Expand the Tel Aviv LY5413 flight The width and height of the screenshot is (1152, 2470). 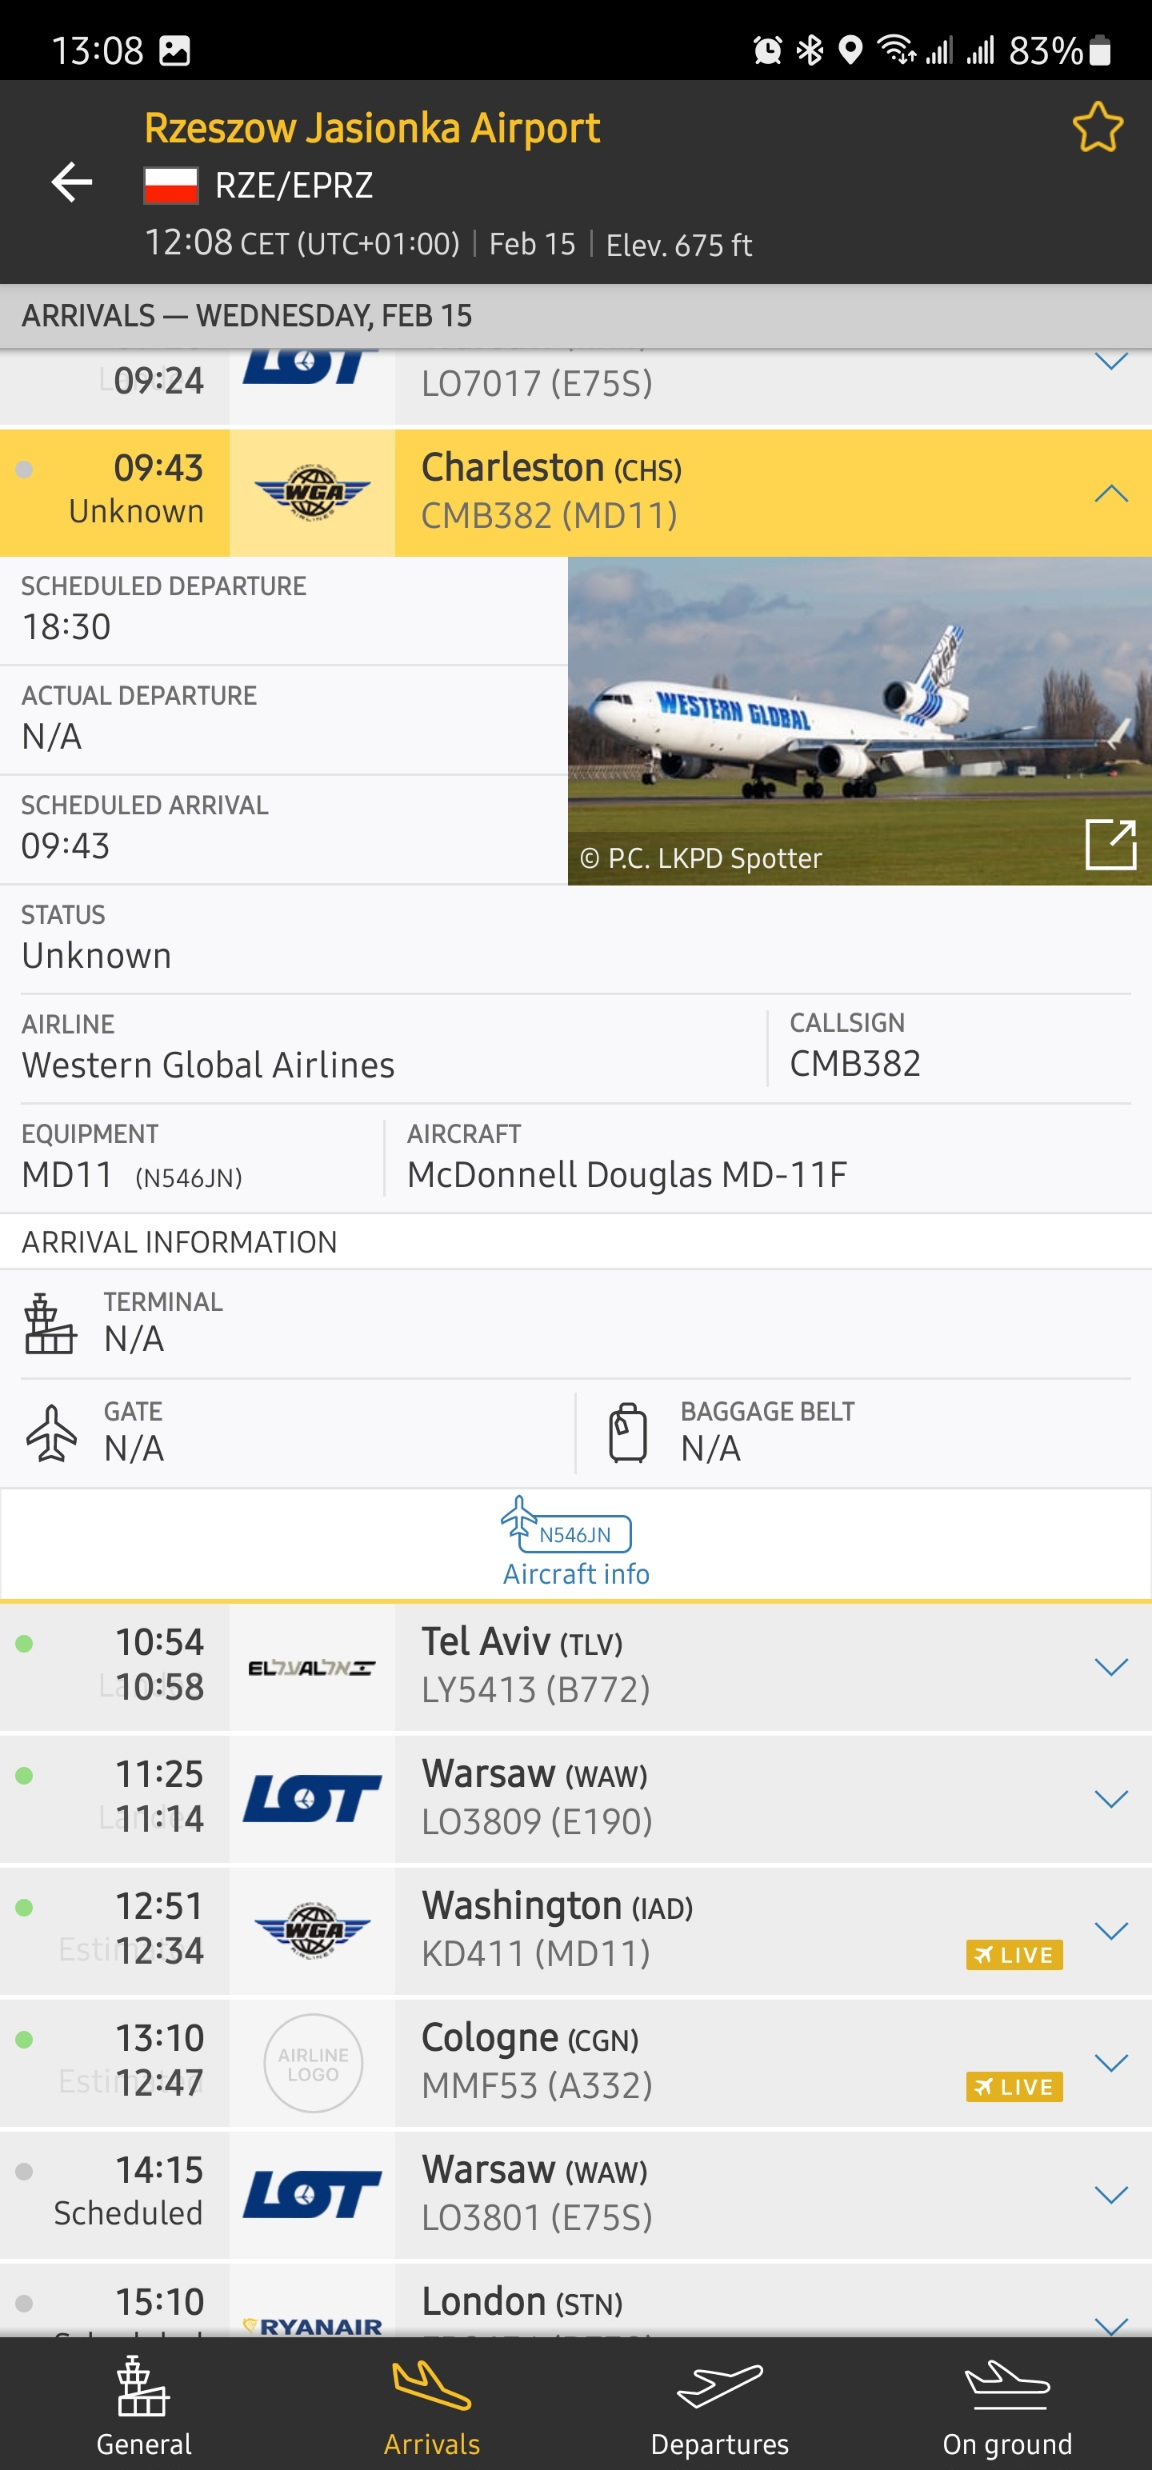click(1110, 1667)
